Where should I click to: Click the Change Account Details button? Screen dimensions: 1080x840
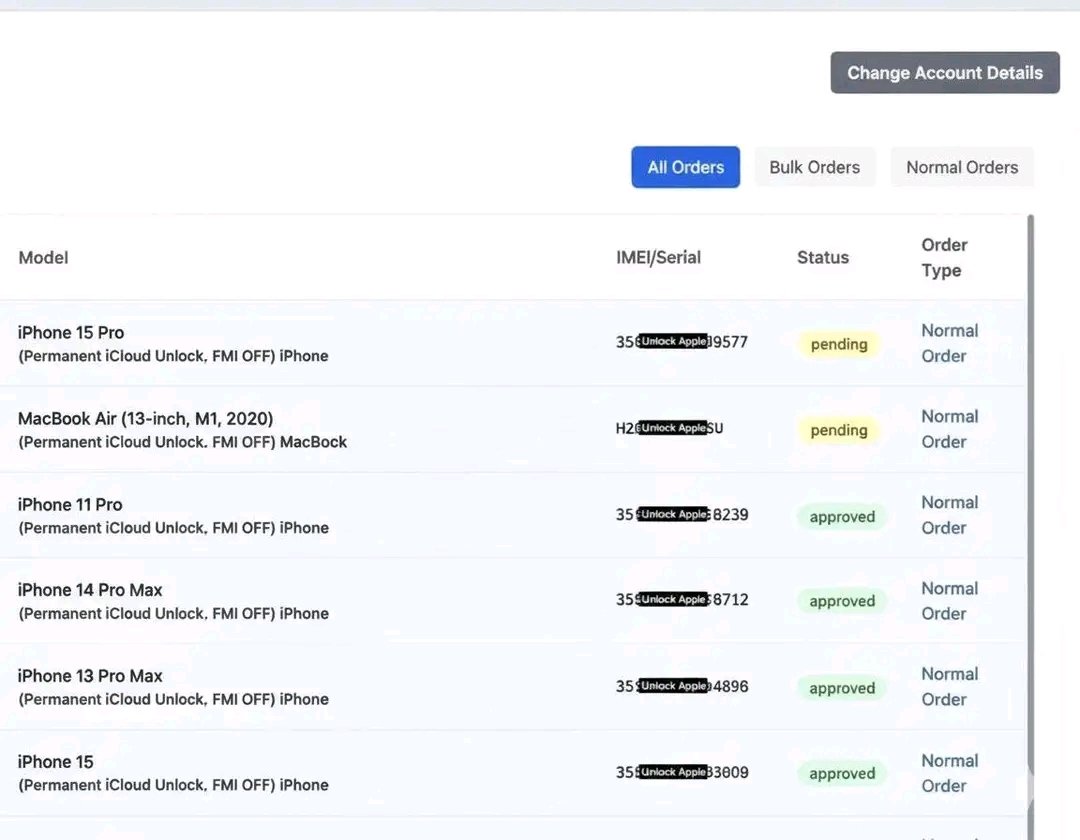coord(944,72)
